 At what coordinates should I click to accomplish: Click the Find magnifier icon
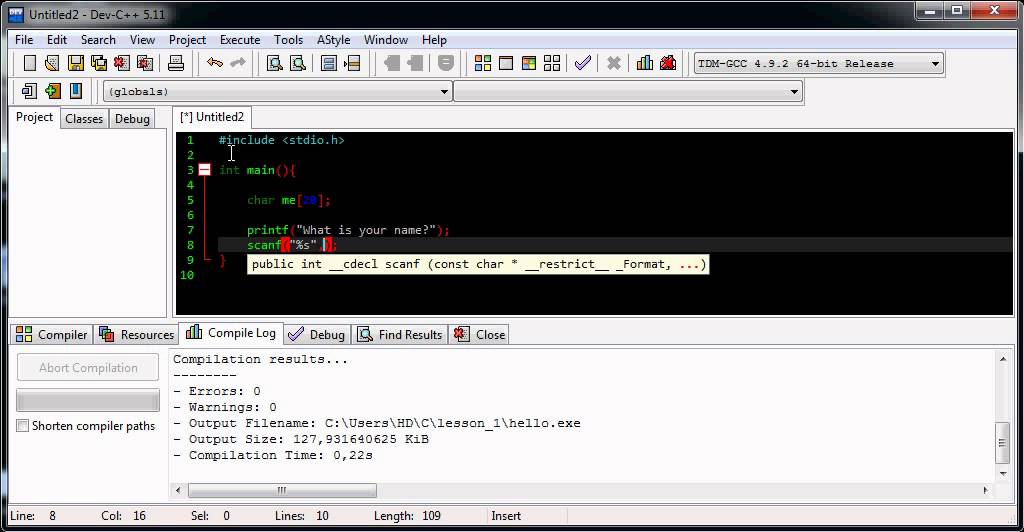[275, 63]
